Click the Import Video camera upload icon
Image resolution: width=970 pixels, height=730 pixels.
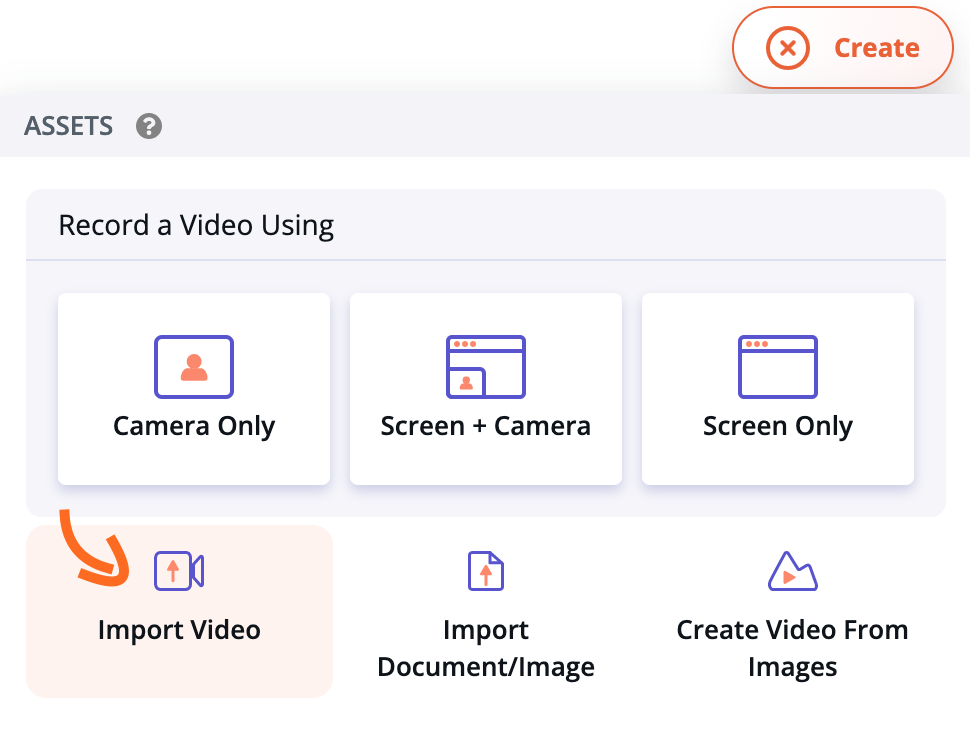tap(179, 570)
